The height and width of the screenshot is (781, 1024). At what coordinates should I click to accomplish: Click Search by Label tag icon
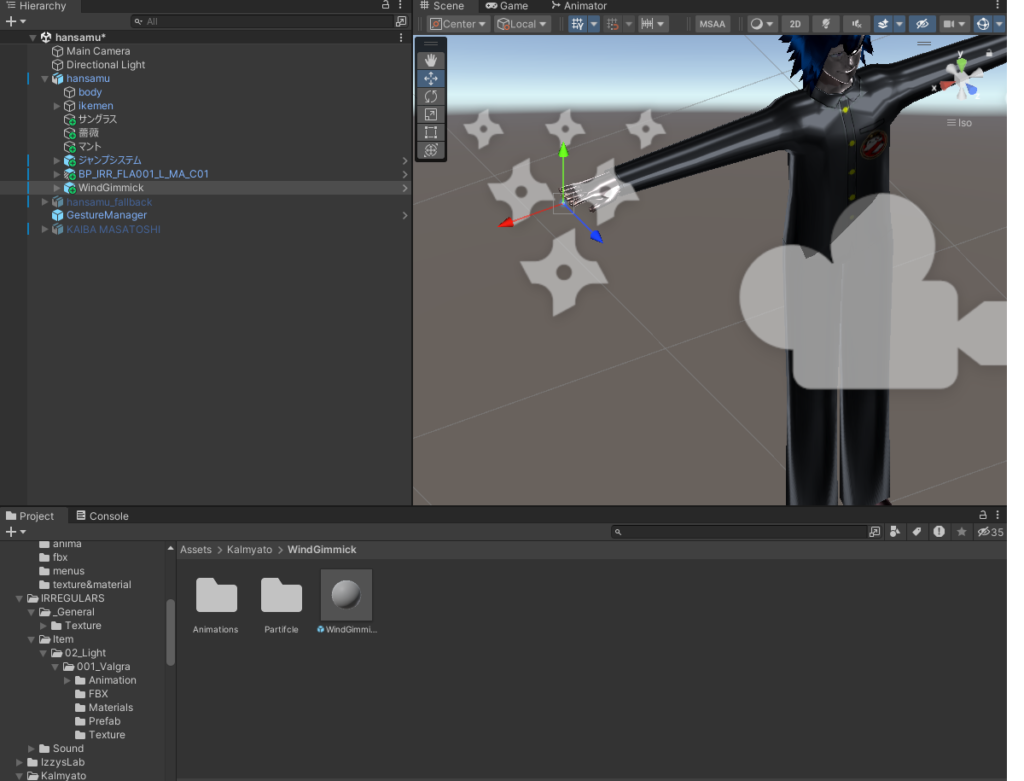click(917, 532)
